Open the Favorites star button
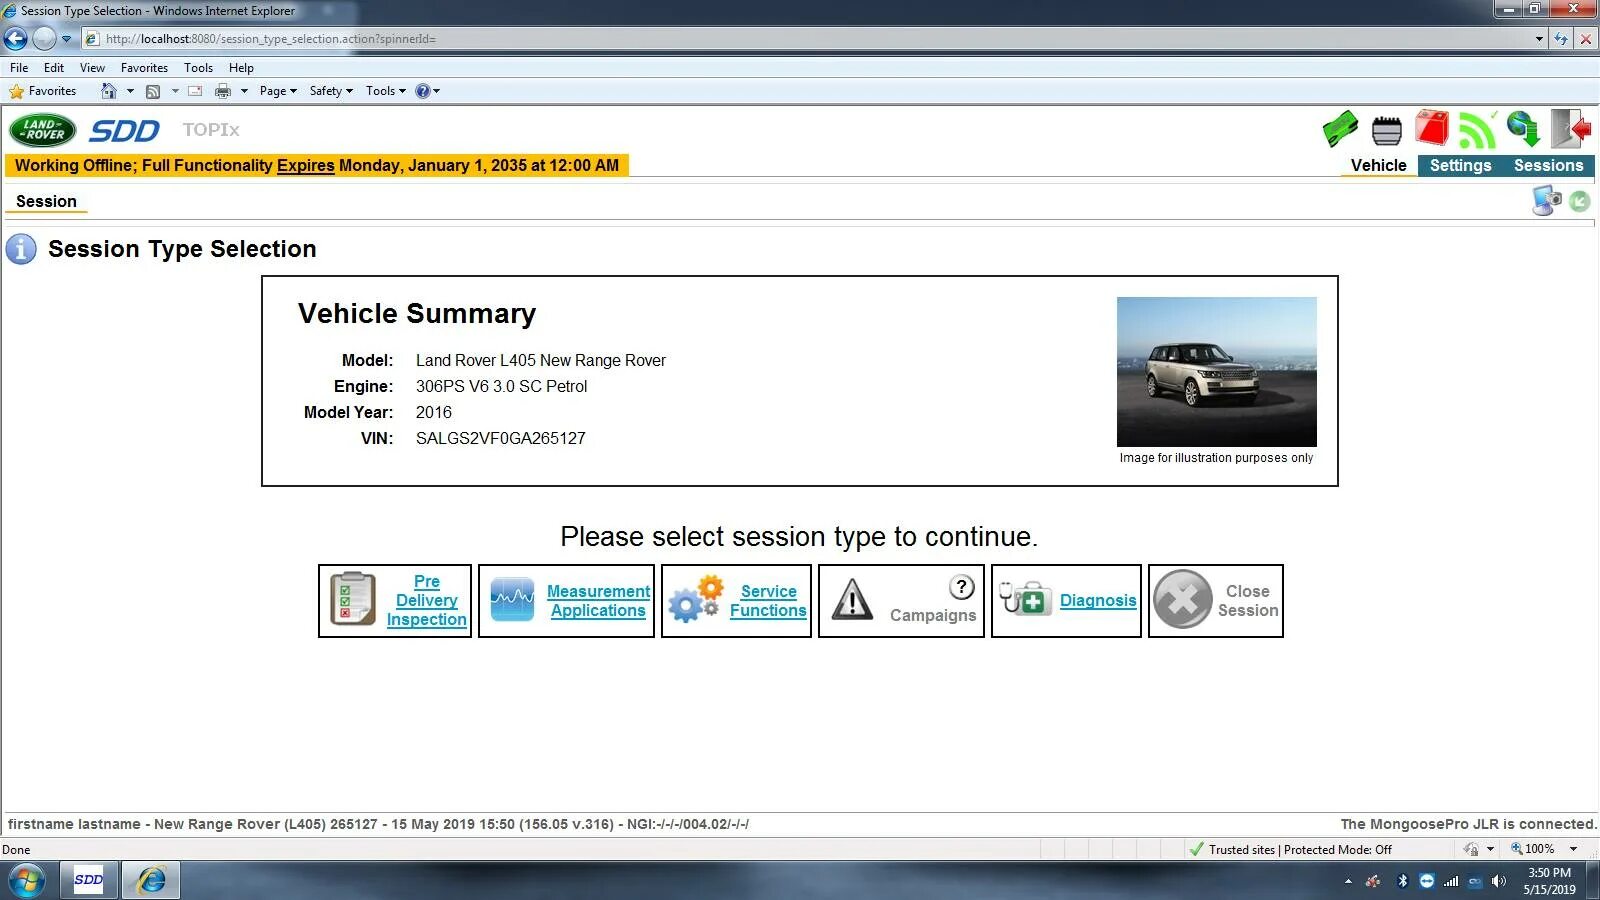This screenshot has height=900, width=1600. tap(43, 91)
